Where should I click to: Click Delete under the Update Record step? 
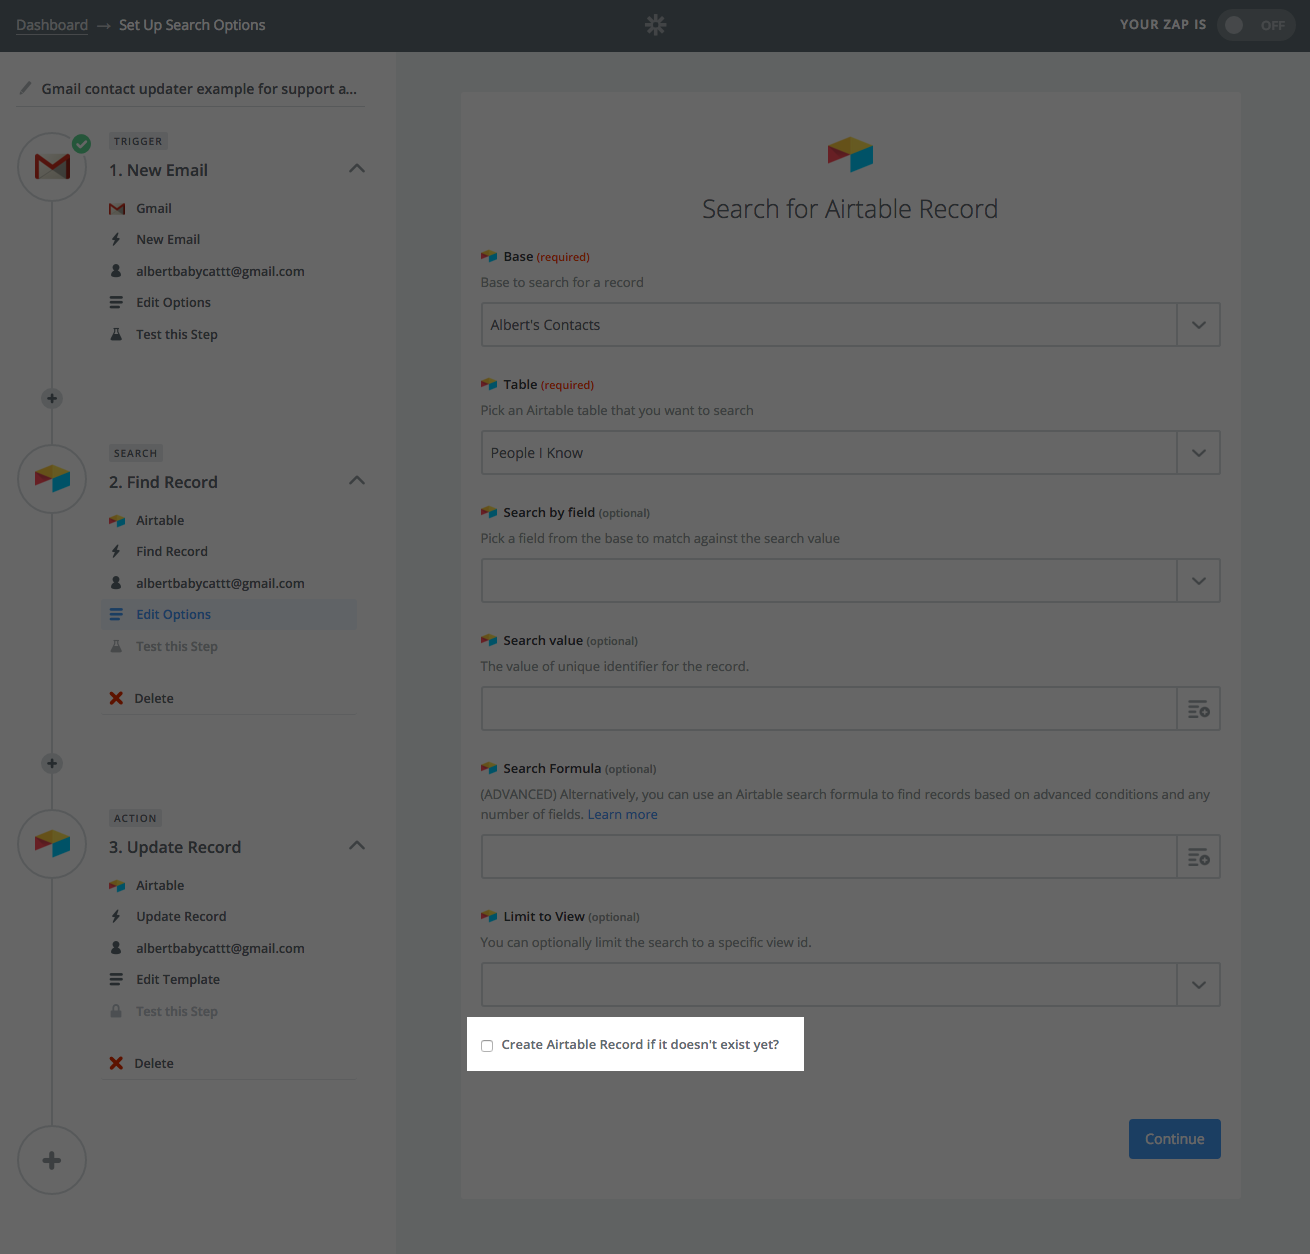(154, 1064)
